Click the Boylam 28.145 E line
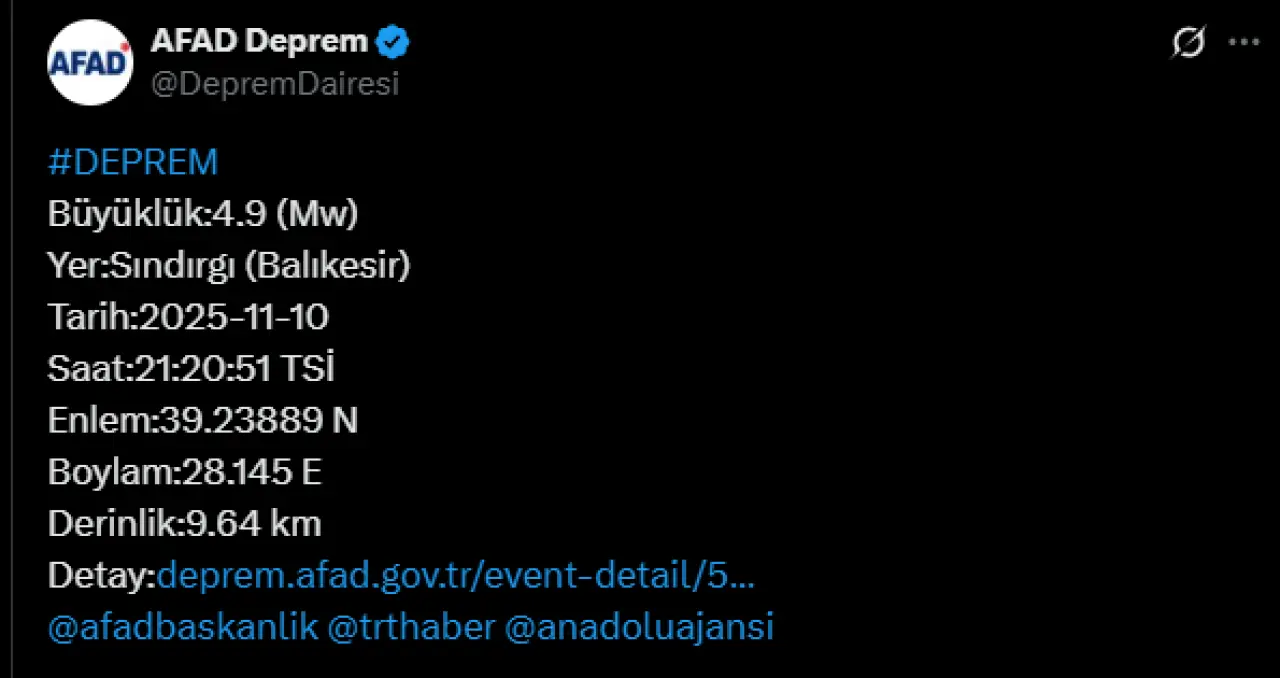The width and height of the screenshot is (1280, 678). [184, 473]
